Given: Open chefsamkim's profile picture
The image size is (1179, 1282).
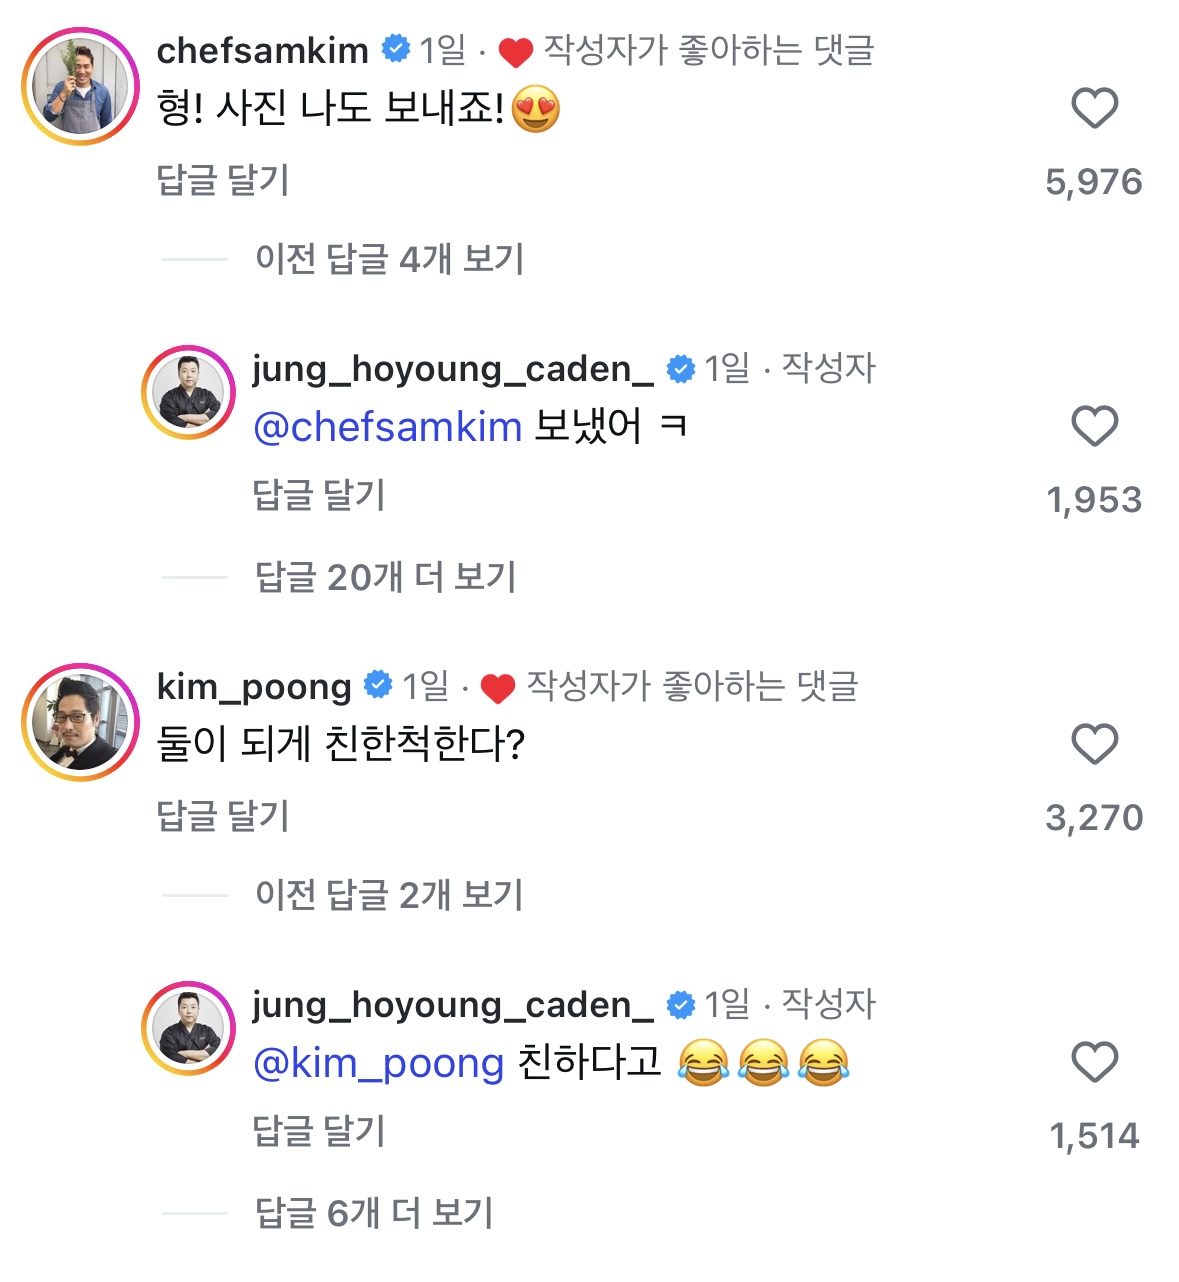Looking at the screenshot, I should point(81,87).
